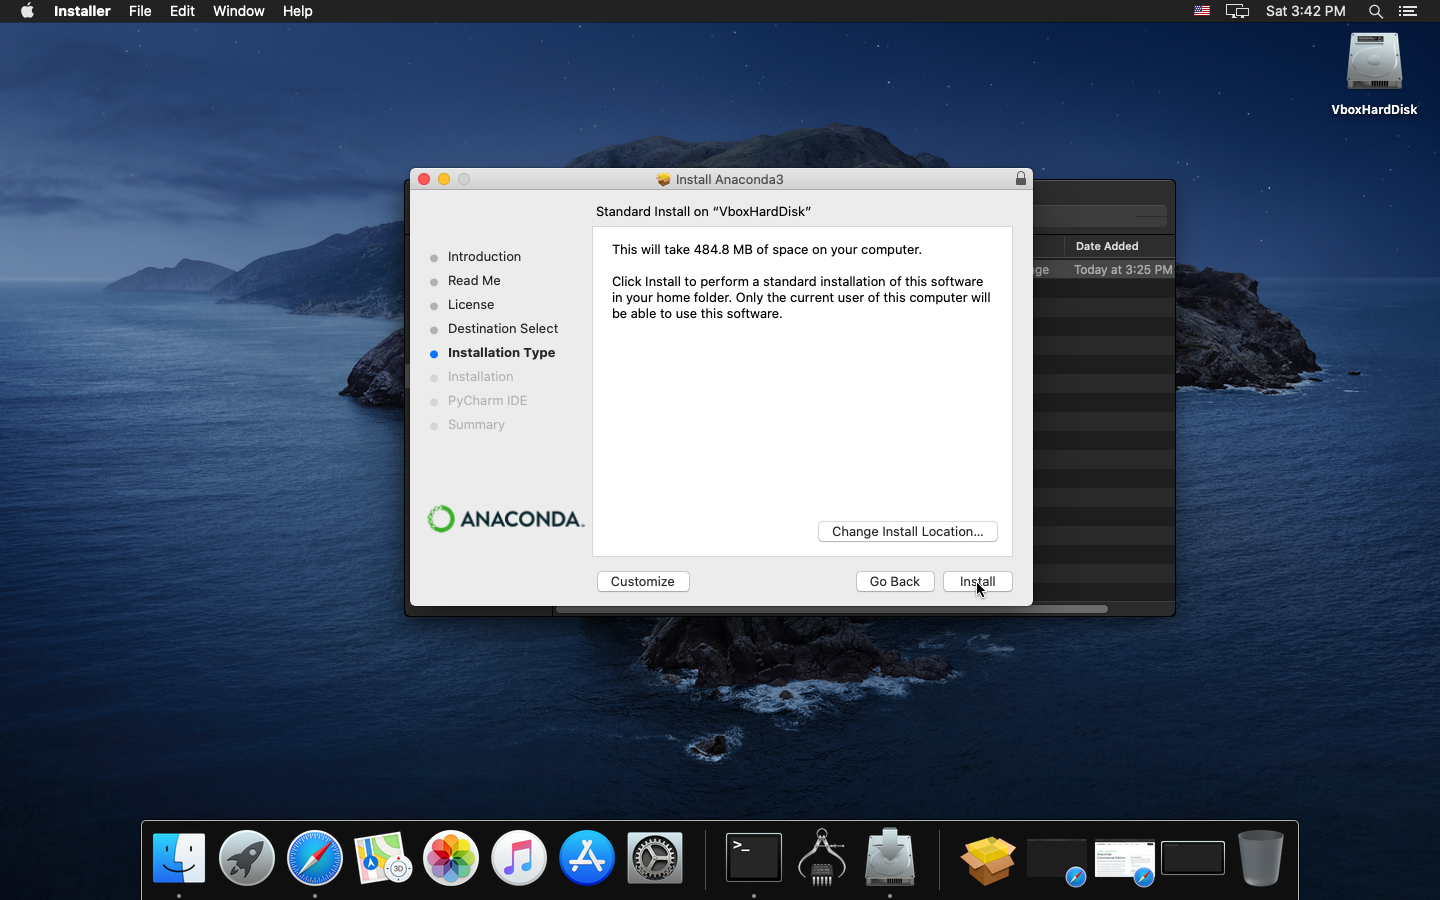Open Finder from the dock

point(179,858)
